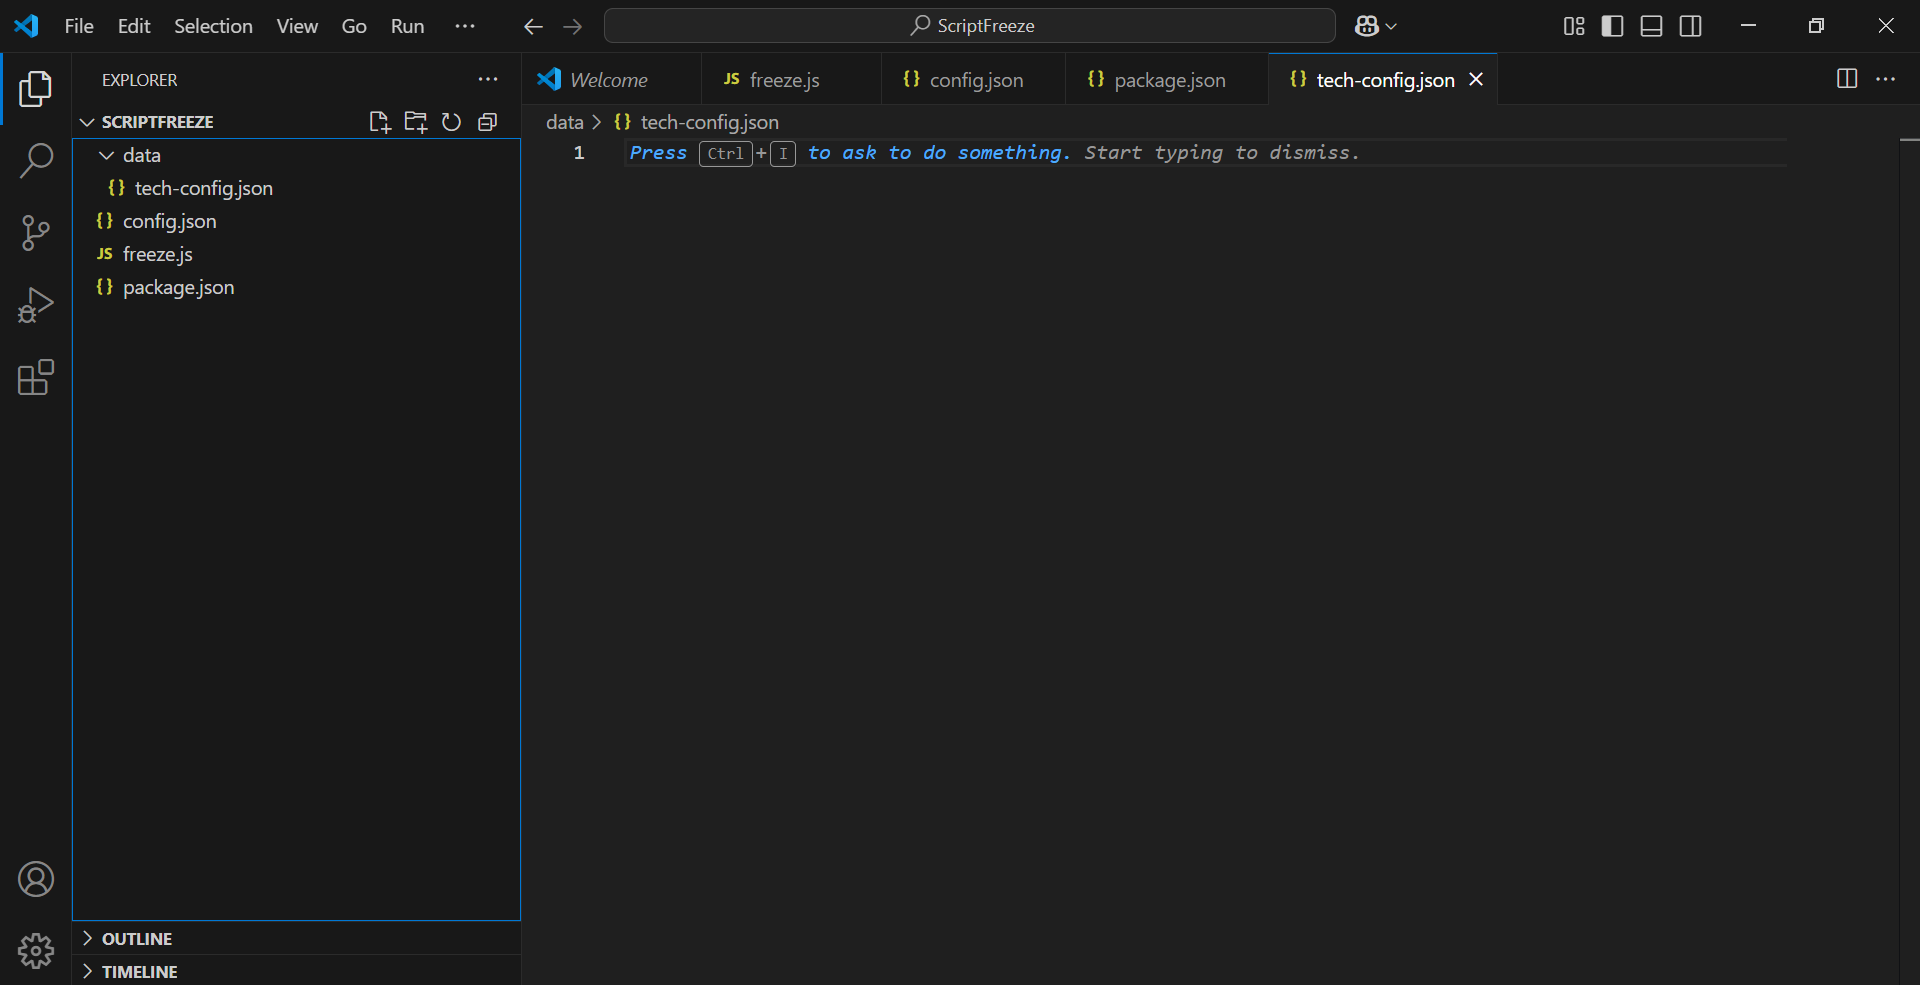Screen dimensions: 1920x985
Task: Select the tech-config.json editor tab
Action: point(1385,79)
